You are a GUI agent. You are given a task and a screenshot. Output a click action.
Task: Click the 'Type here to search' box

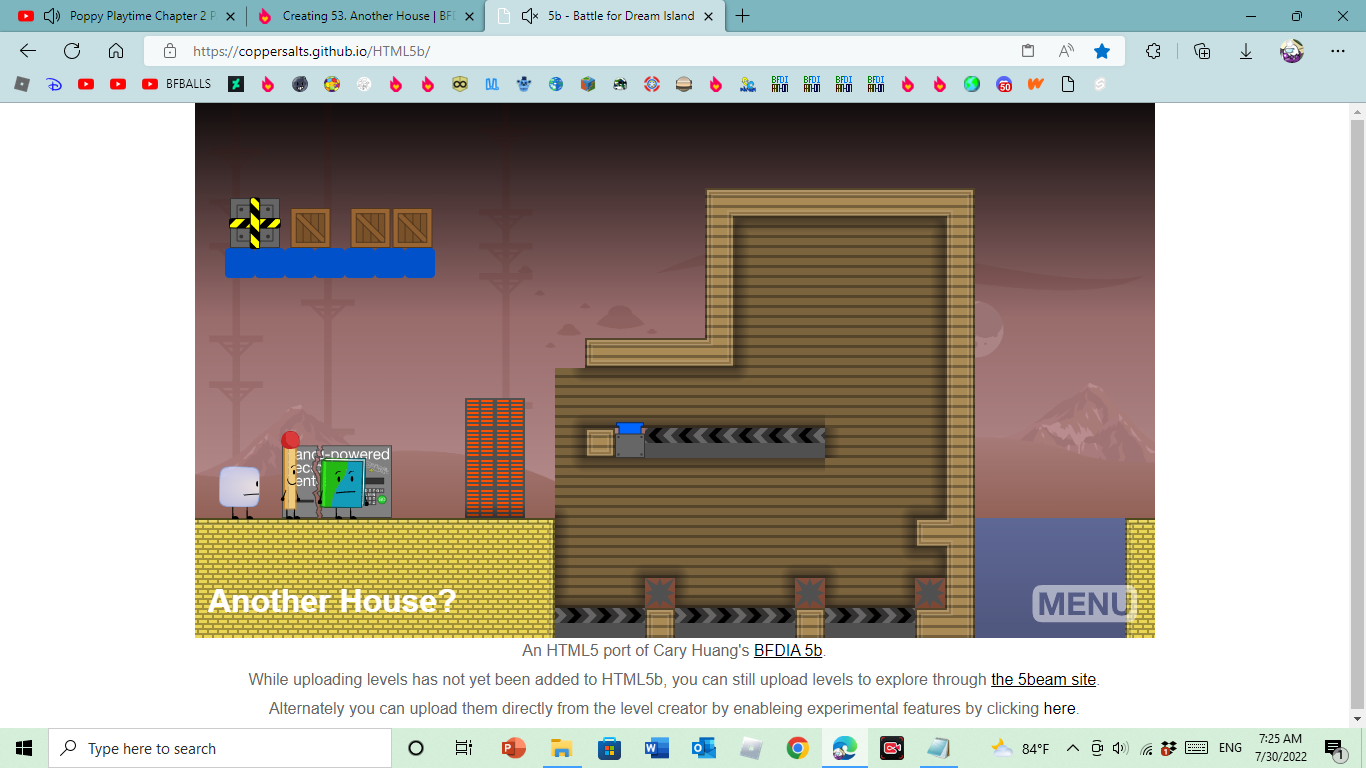pyautogui.click(x=220, y=748)
